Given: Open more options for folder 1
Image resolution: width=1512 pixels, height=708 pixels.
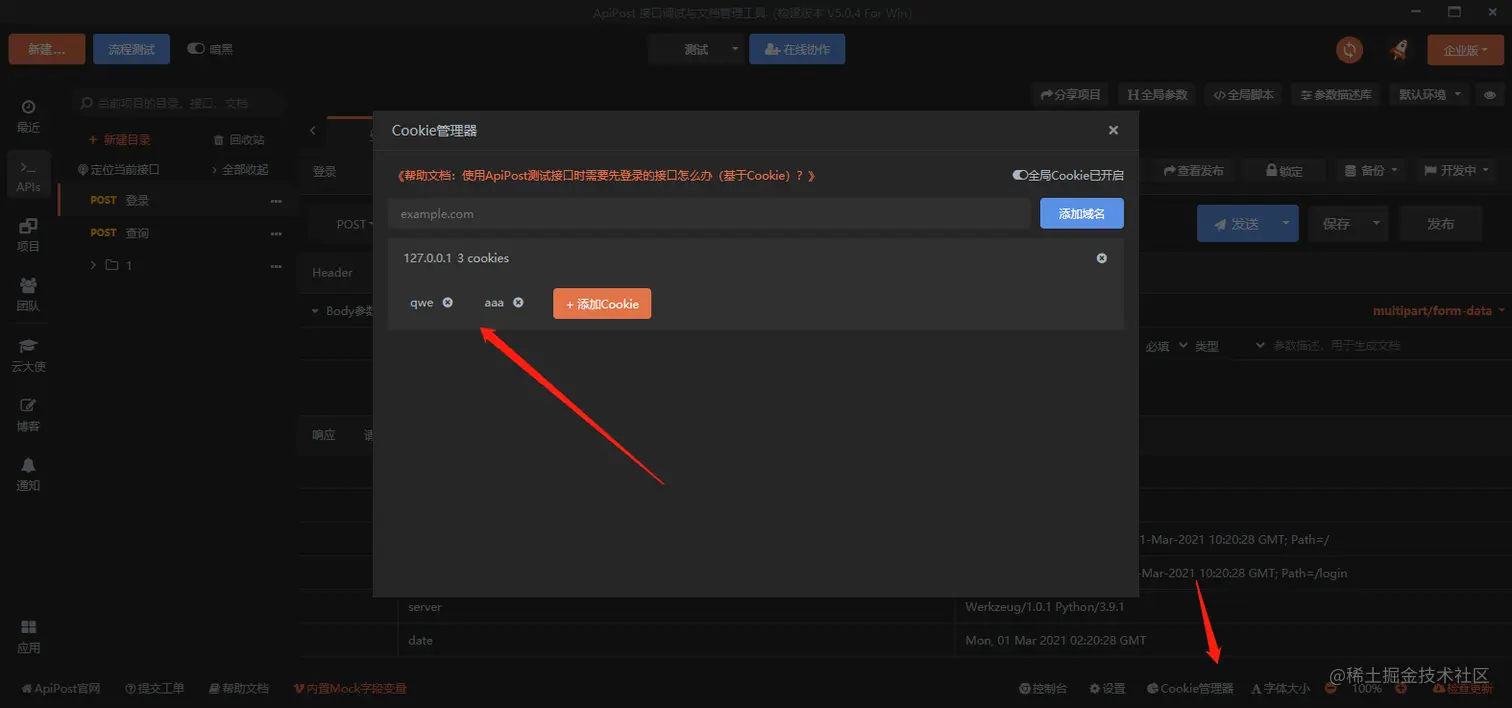Looking at the screenshot, I should [x=276, y=266].
